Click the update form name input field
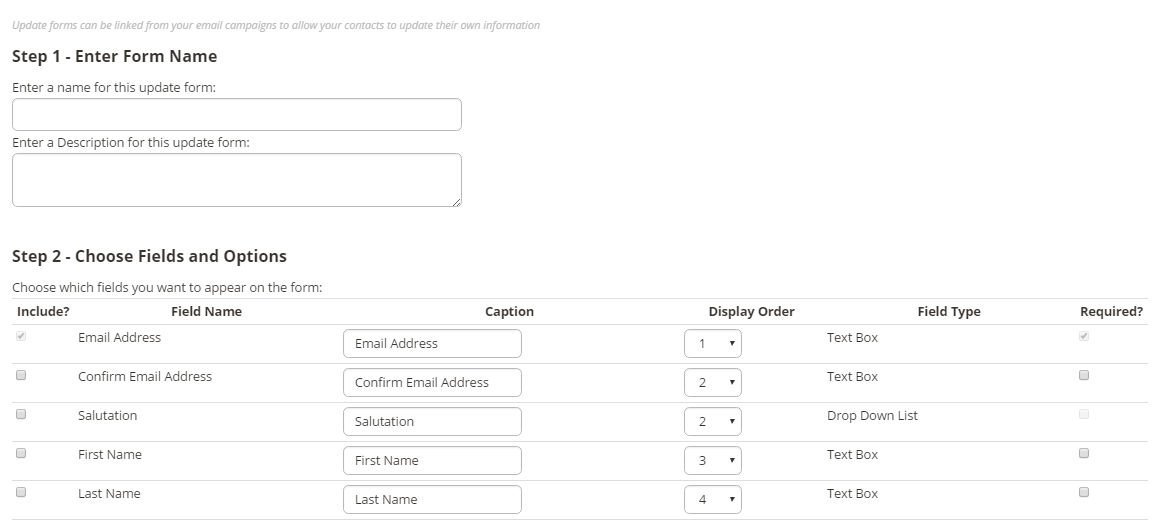1161x520 pixels. point(237,115)
